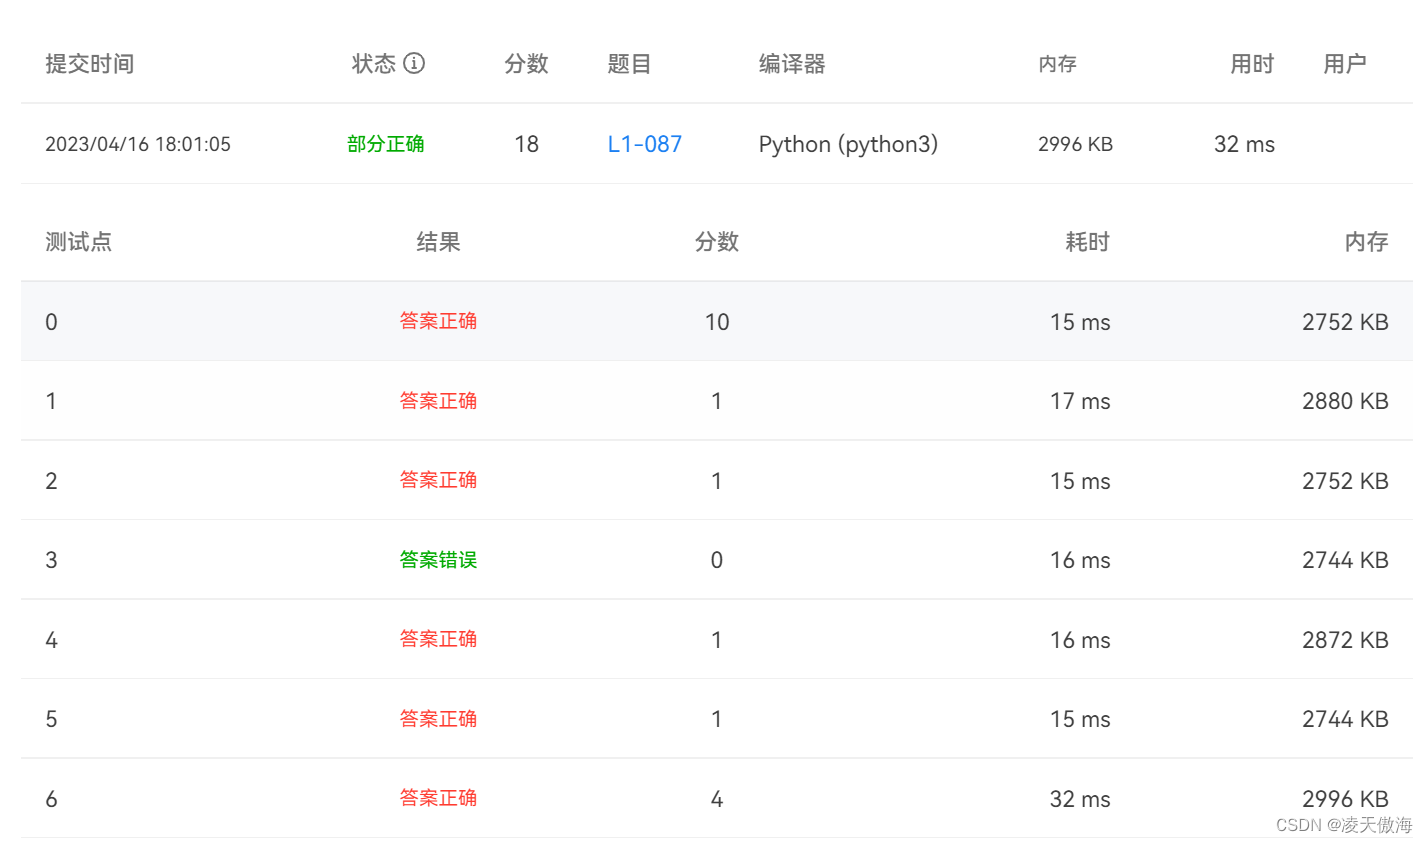Select the 答案错误 result on test point 3
The height and width of the screenshot is (843, 1428).
(438, 560)
